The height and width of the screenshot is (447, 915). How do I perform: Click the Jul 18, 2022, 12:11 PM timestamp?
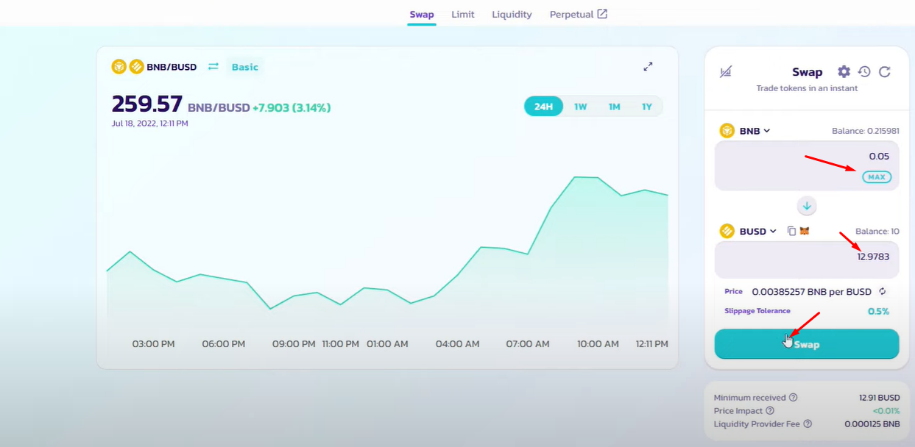150,124
